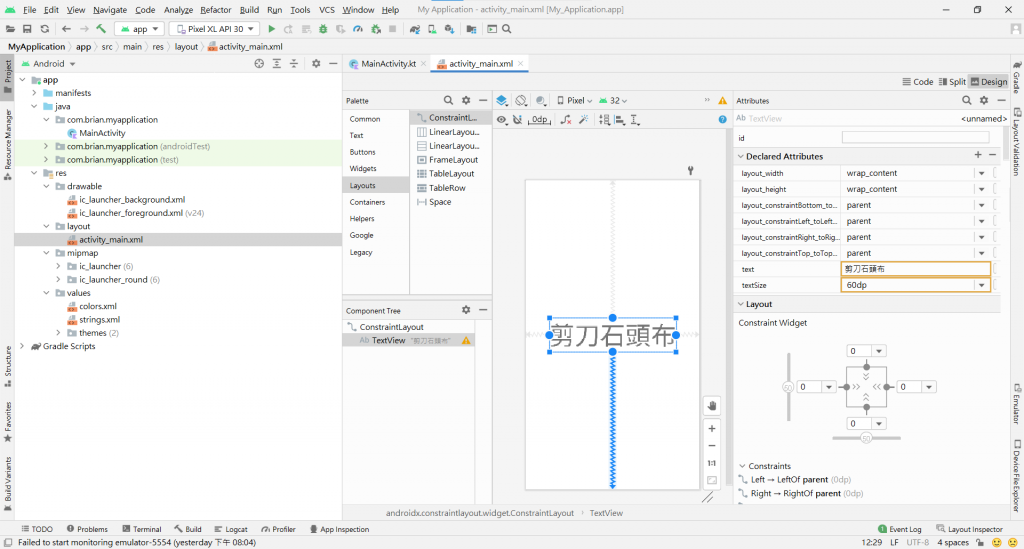Zoom out on design surface minus button

pos(712,446)
